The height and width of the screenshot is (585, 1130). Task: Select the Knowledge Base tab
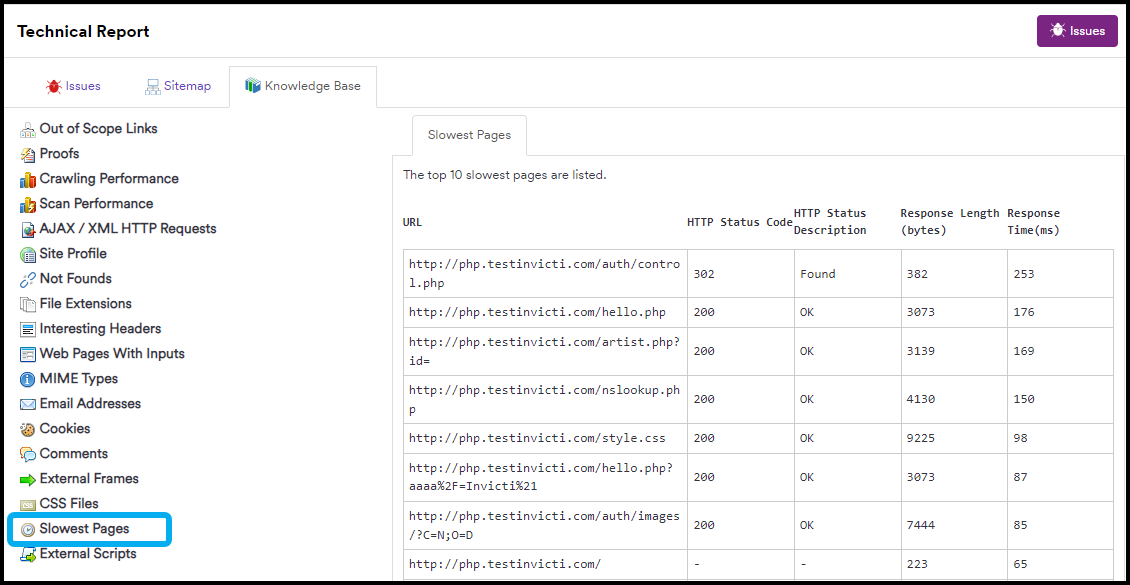303,86
